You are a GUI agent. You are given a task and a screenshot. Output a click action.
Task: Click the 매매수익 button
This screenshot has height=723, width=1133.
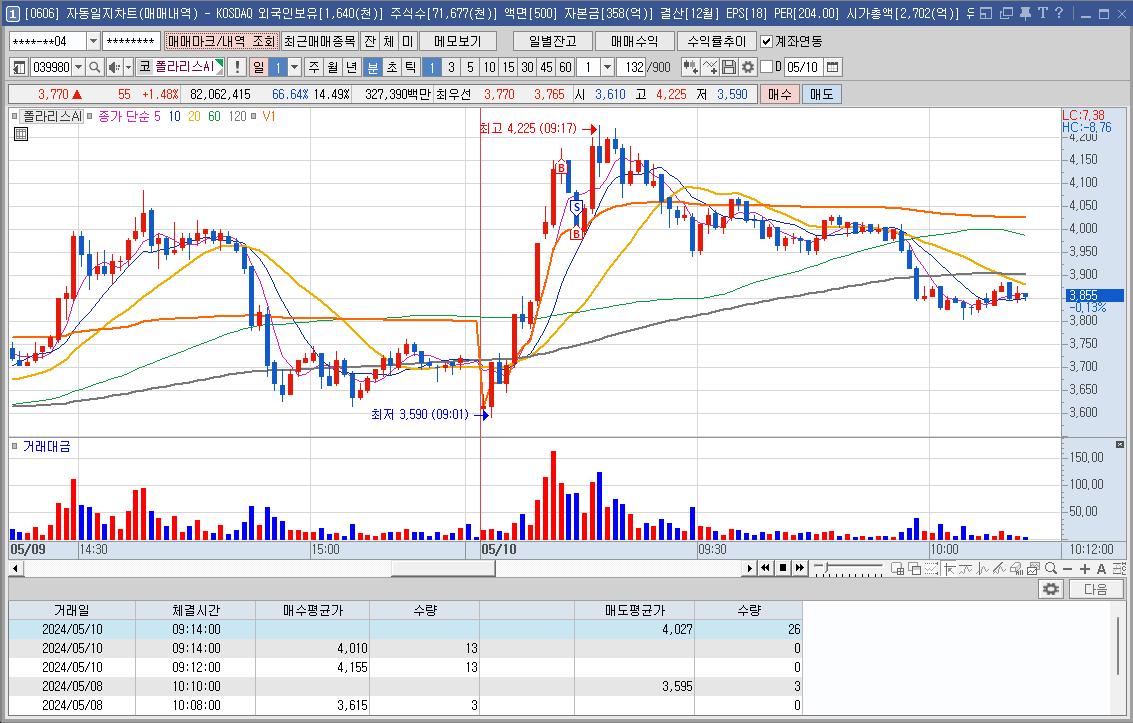point(634,41)
